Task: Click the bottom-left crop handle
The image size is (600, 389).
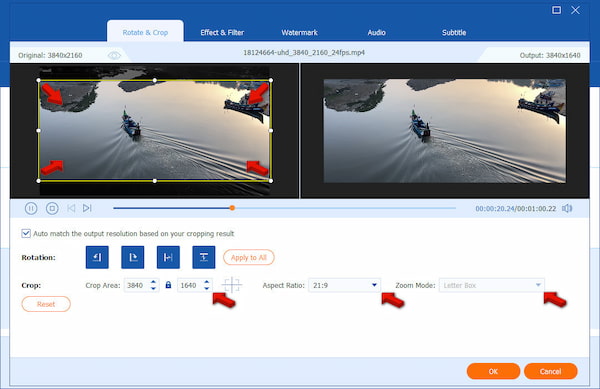Action: coord(38,181)
